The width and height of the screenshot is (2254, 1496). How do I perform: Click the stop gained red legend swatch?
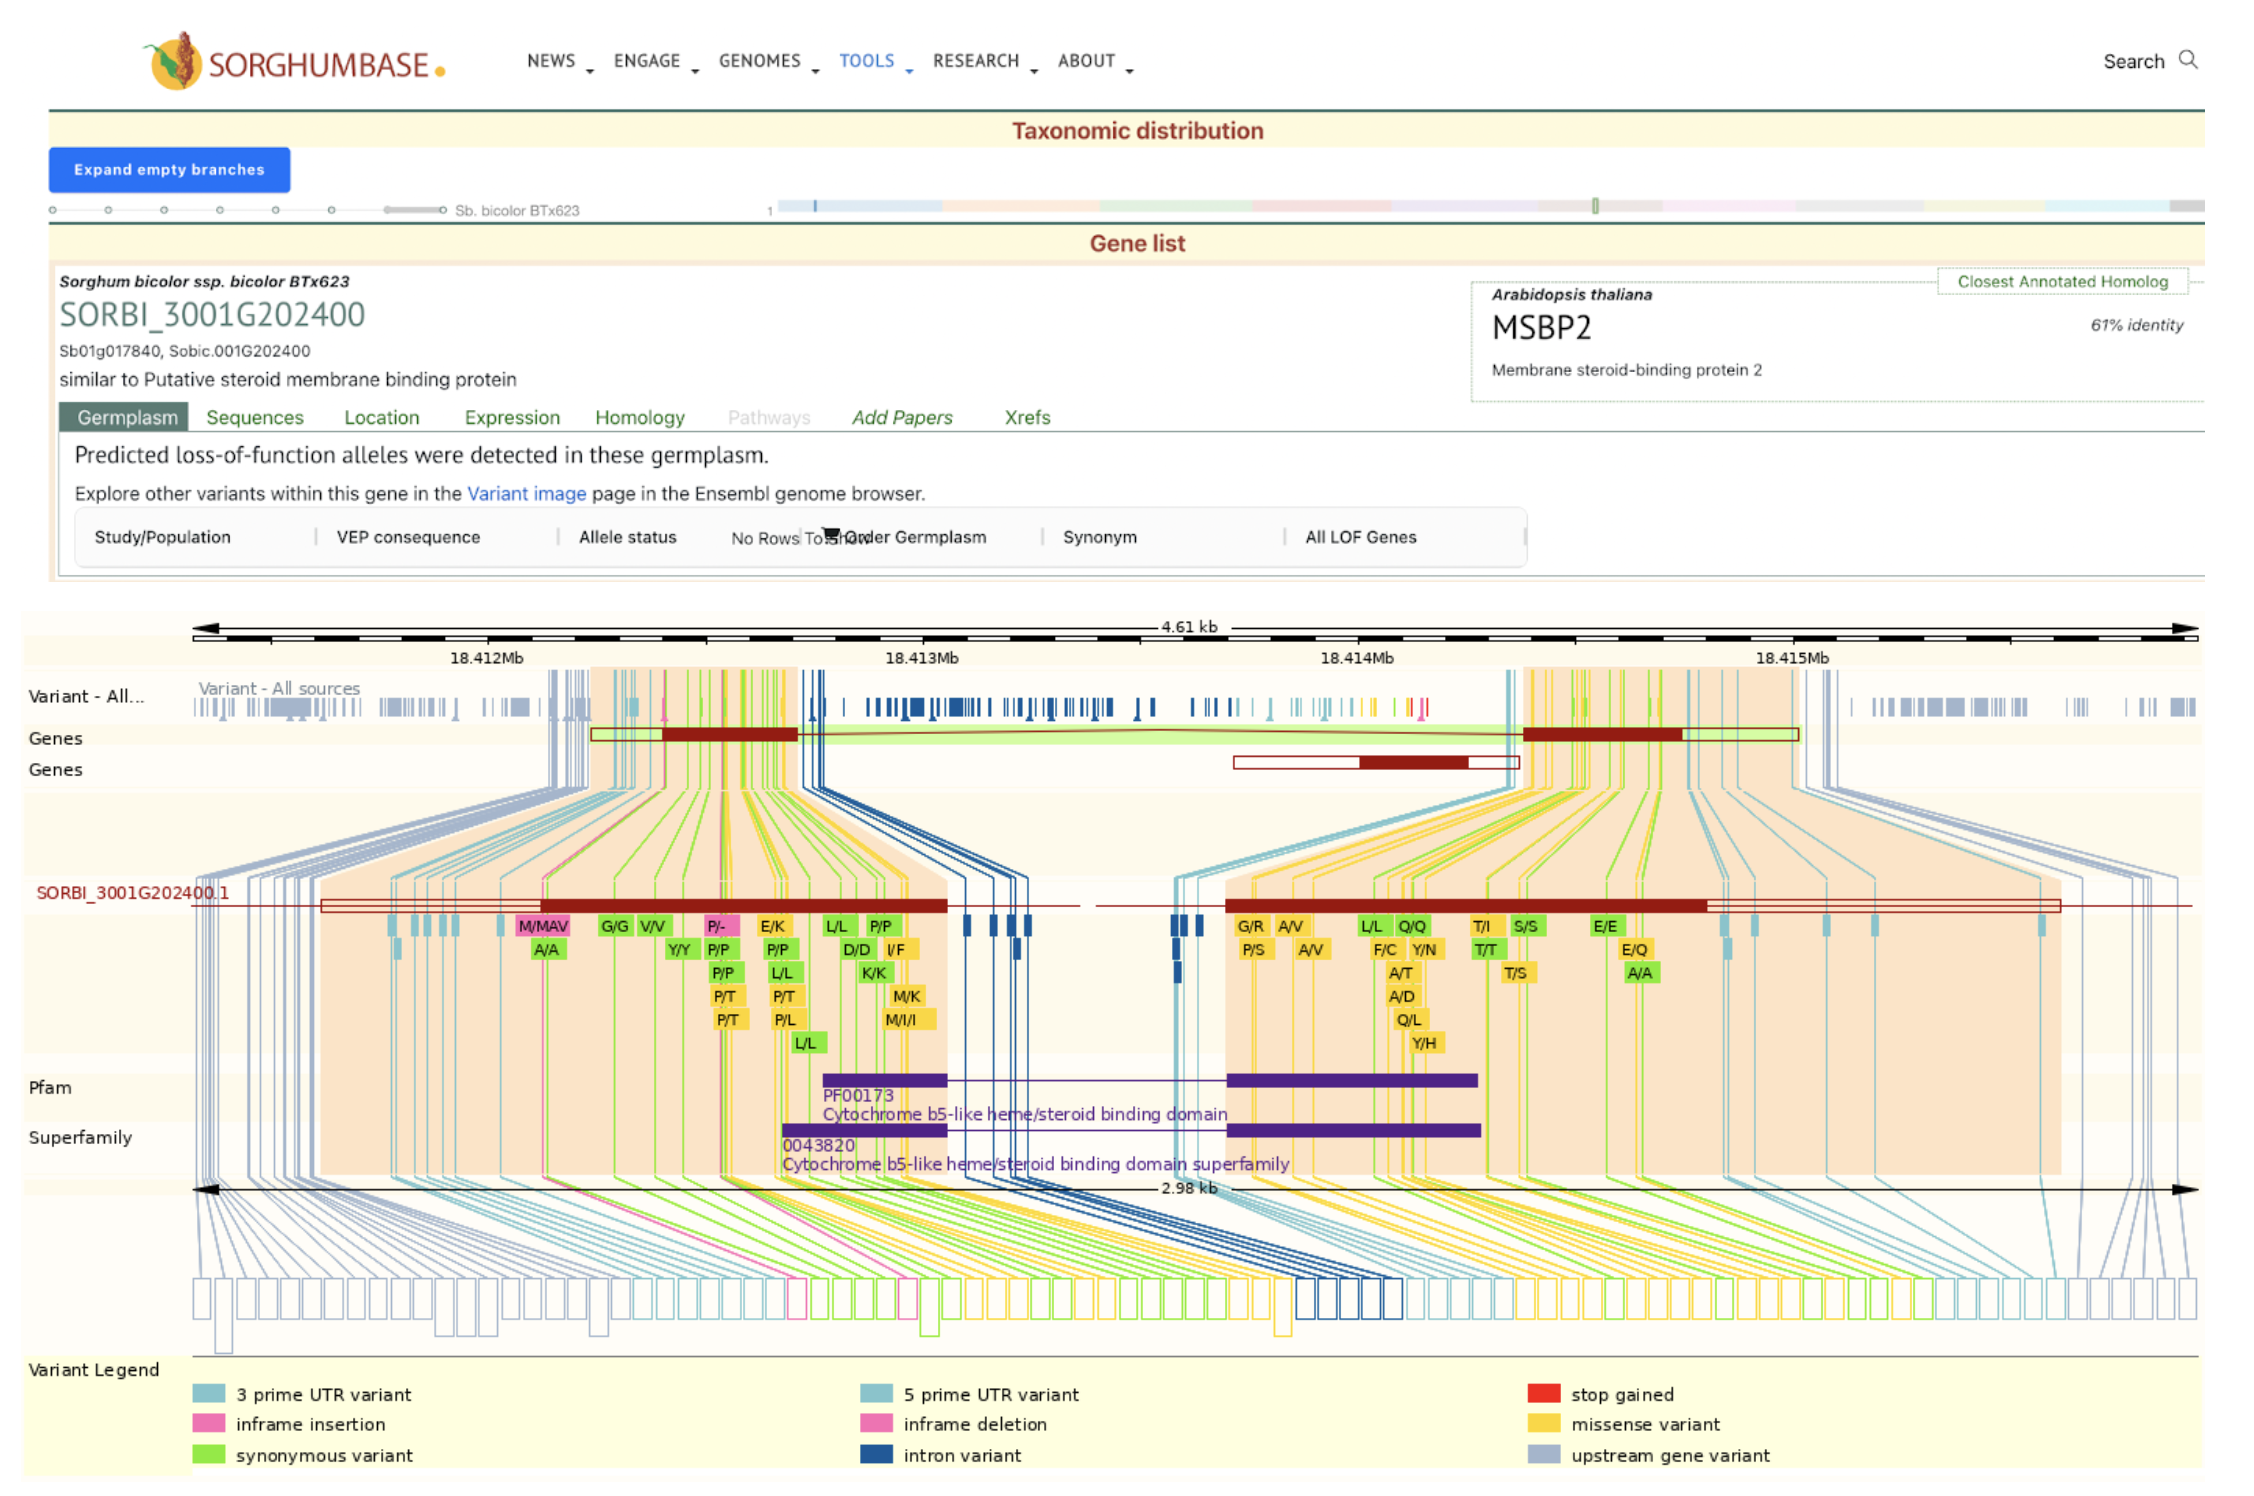tap(1543, 1394)
